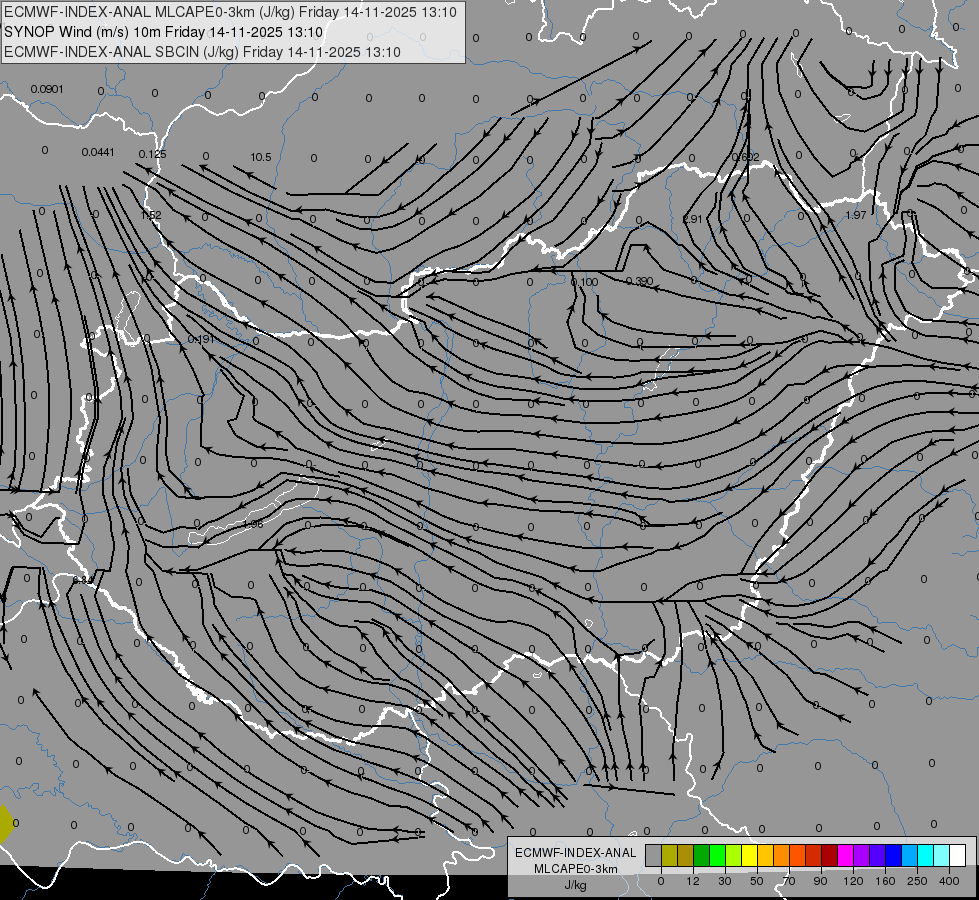
Task: Click the map value 0.0901
Action: tap(47, 89)
